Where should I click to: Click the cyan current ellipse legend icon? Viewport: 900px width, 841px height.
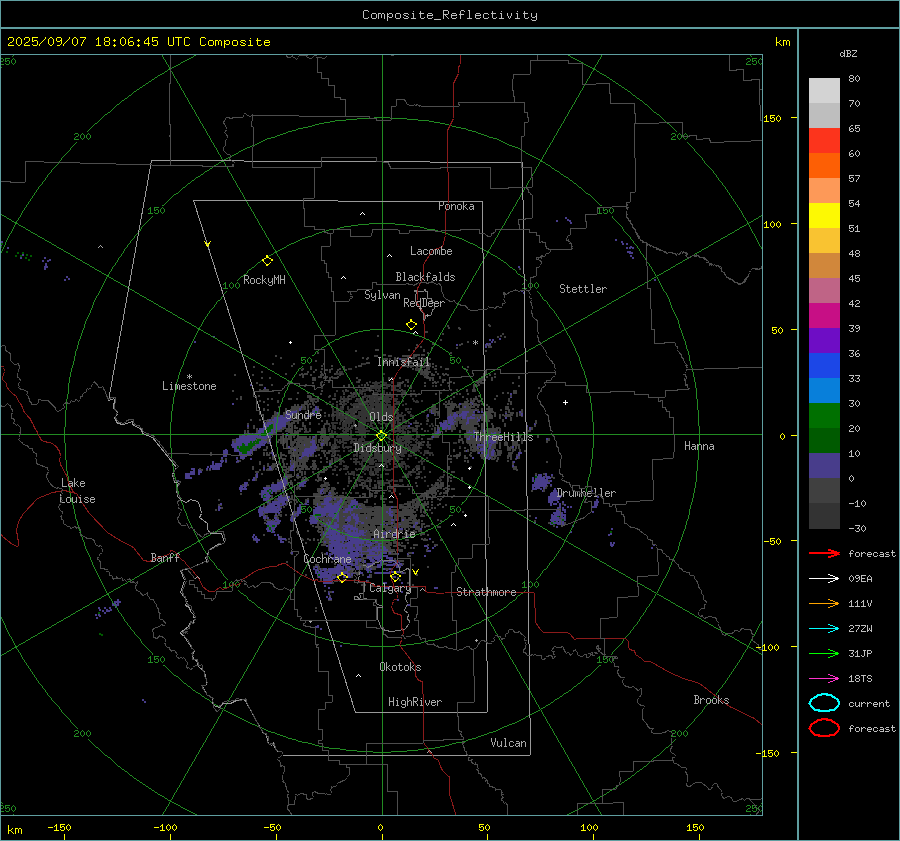[x=824, y=703]
